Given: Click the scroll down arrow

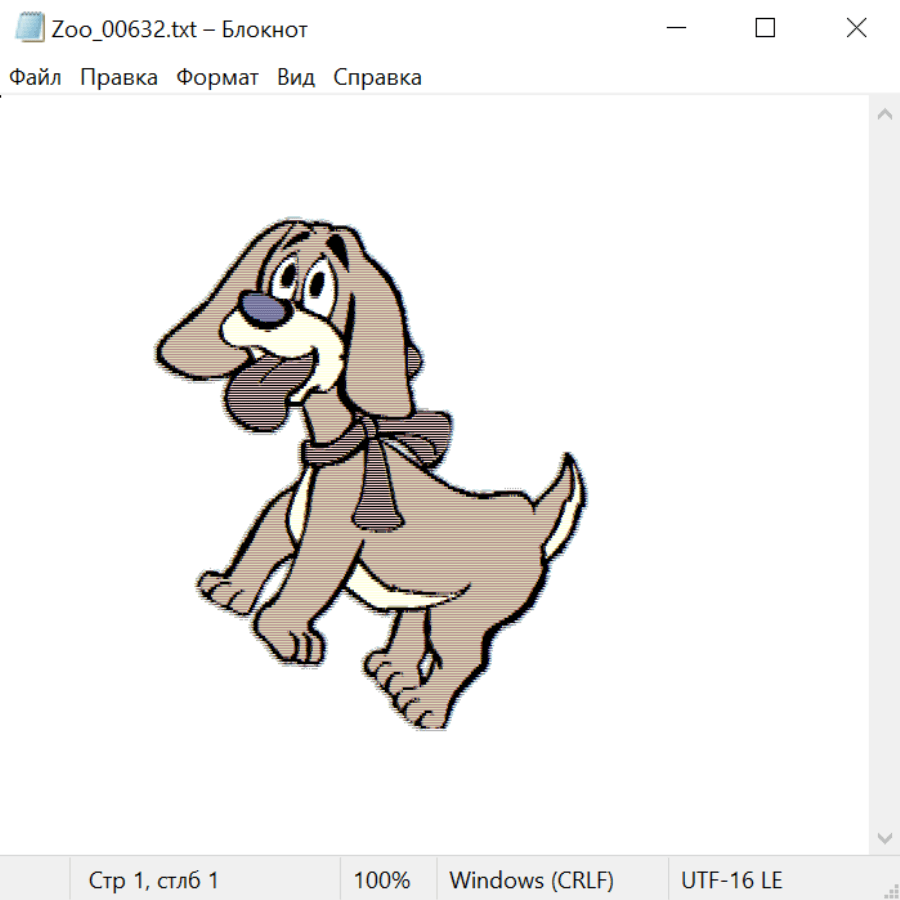Looking at the screenshot, I should coord(884,837).
